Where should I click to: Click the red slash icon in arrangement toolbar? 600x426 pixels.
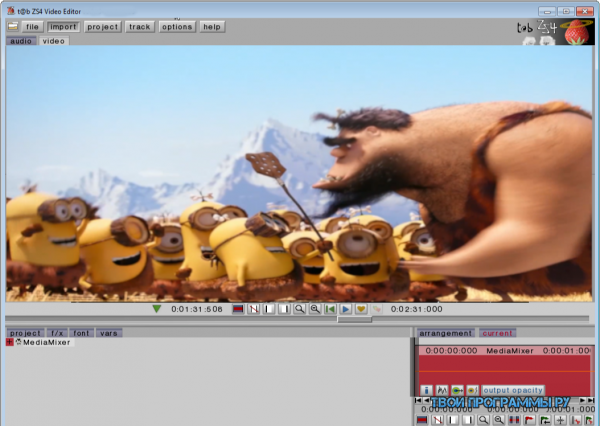tap(437, 420)
